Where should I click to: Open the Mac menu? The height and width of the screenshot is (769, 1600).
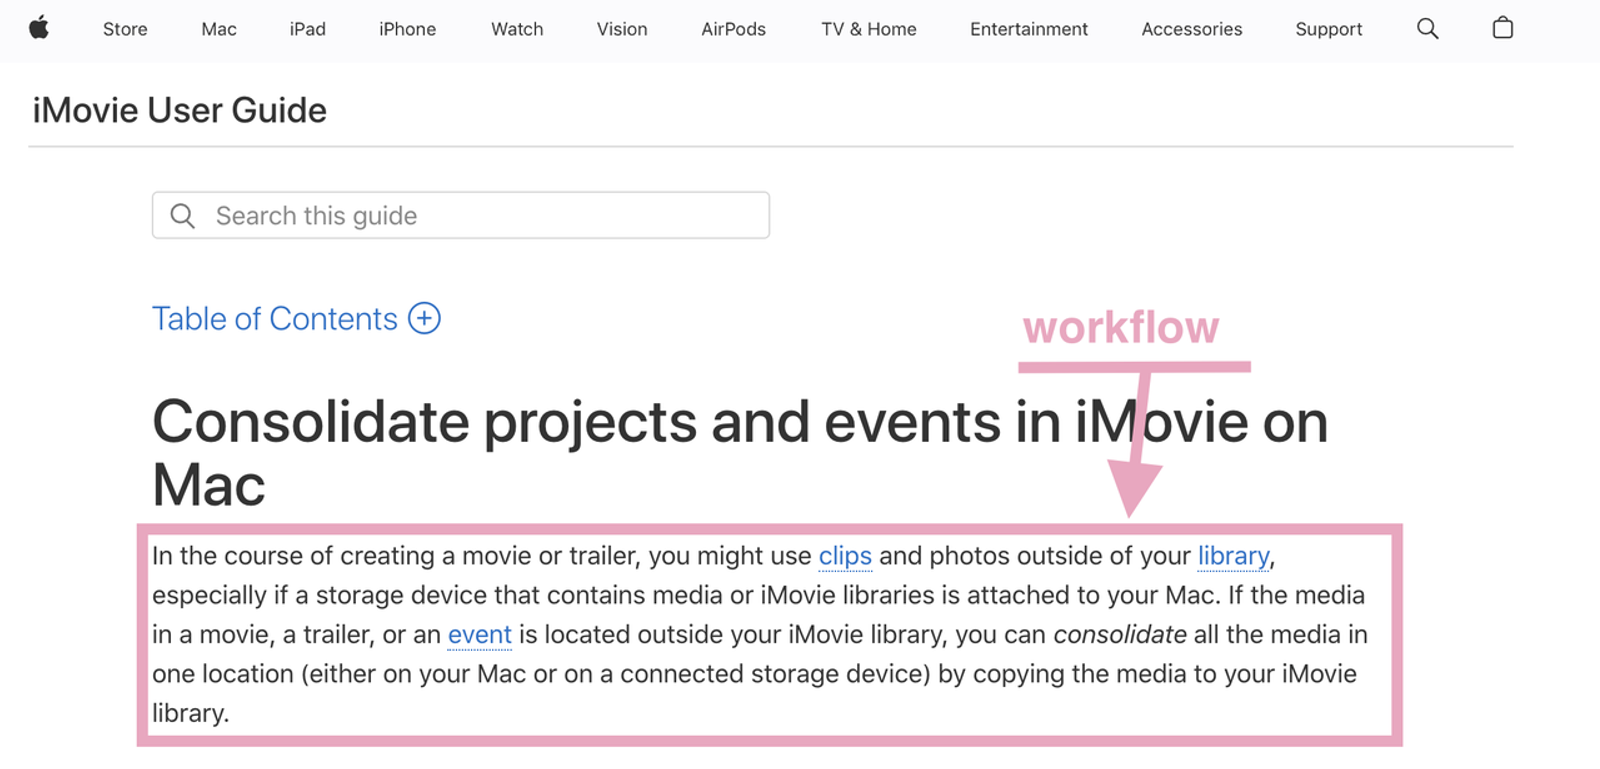pyautogui.click(x=219, y=29)
